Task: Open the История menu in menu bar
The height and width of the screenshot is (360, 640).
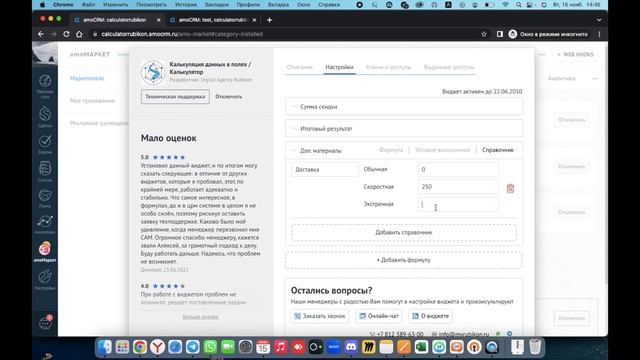Action: point(186,4)
